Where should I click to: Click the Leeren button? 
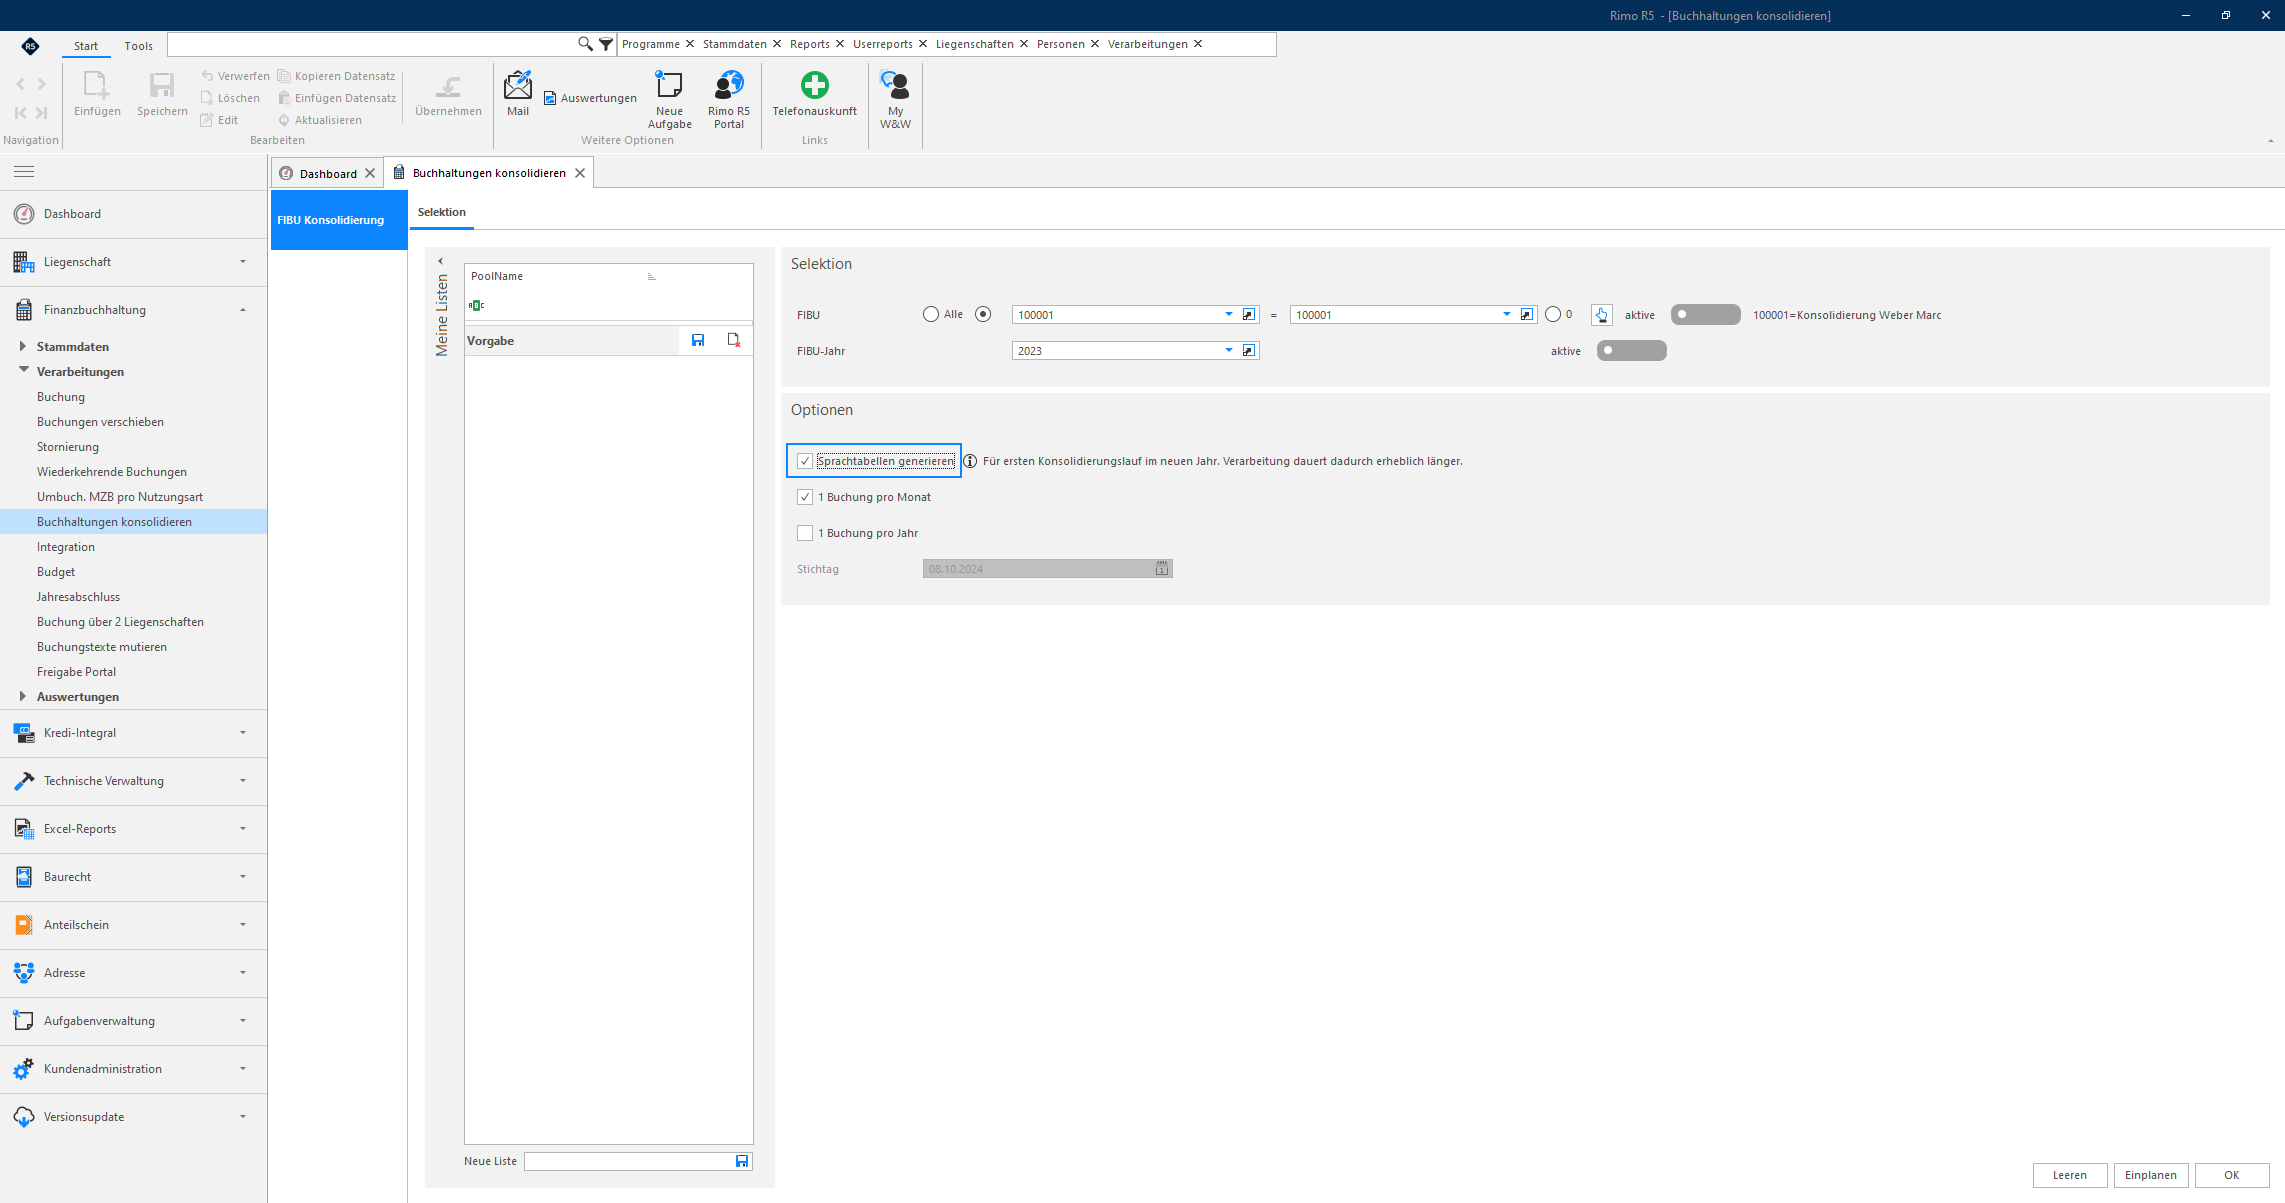point(2069,1175)
